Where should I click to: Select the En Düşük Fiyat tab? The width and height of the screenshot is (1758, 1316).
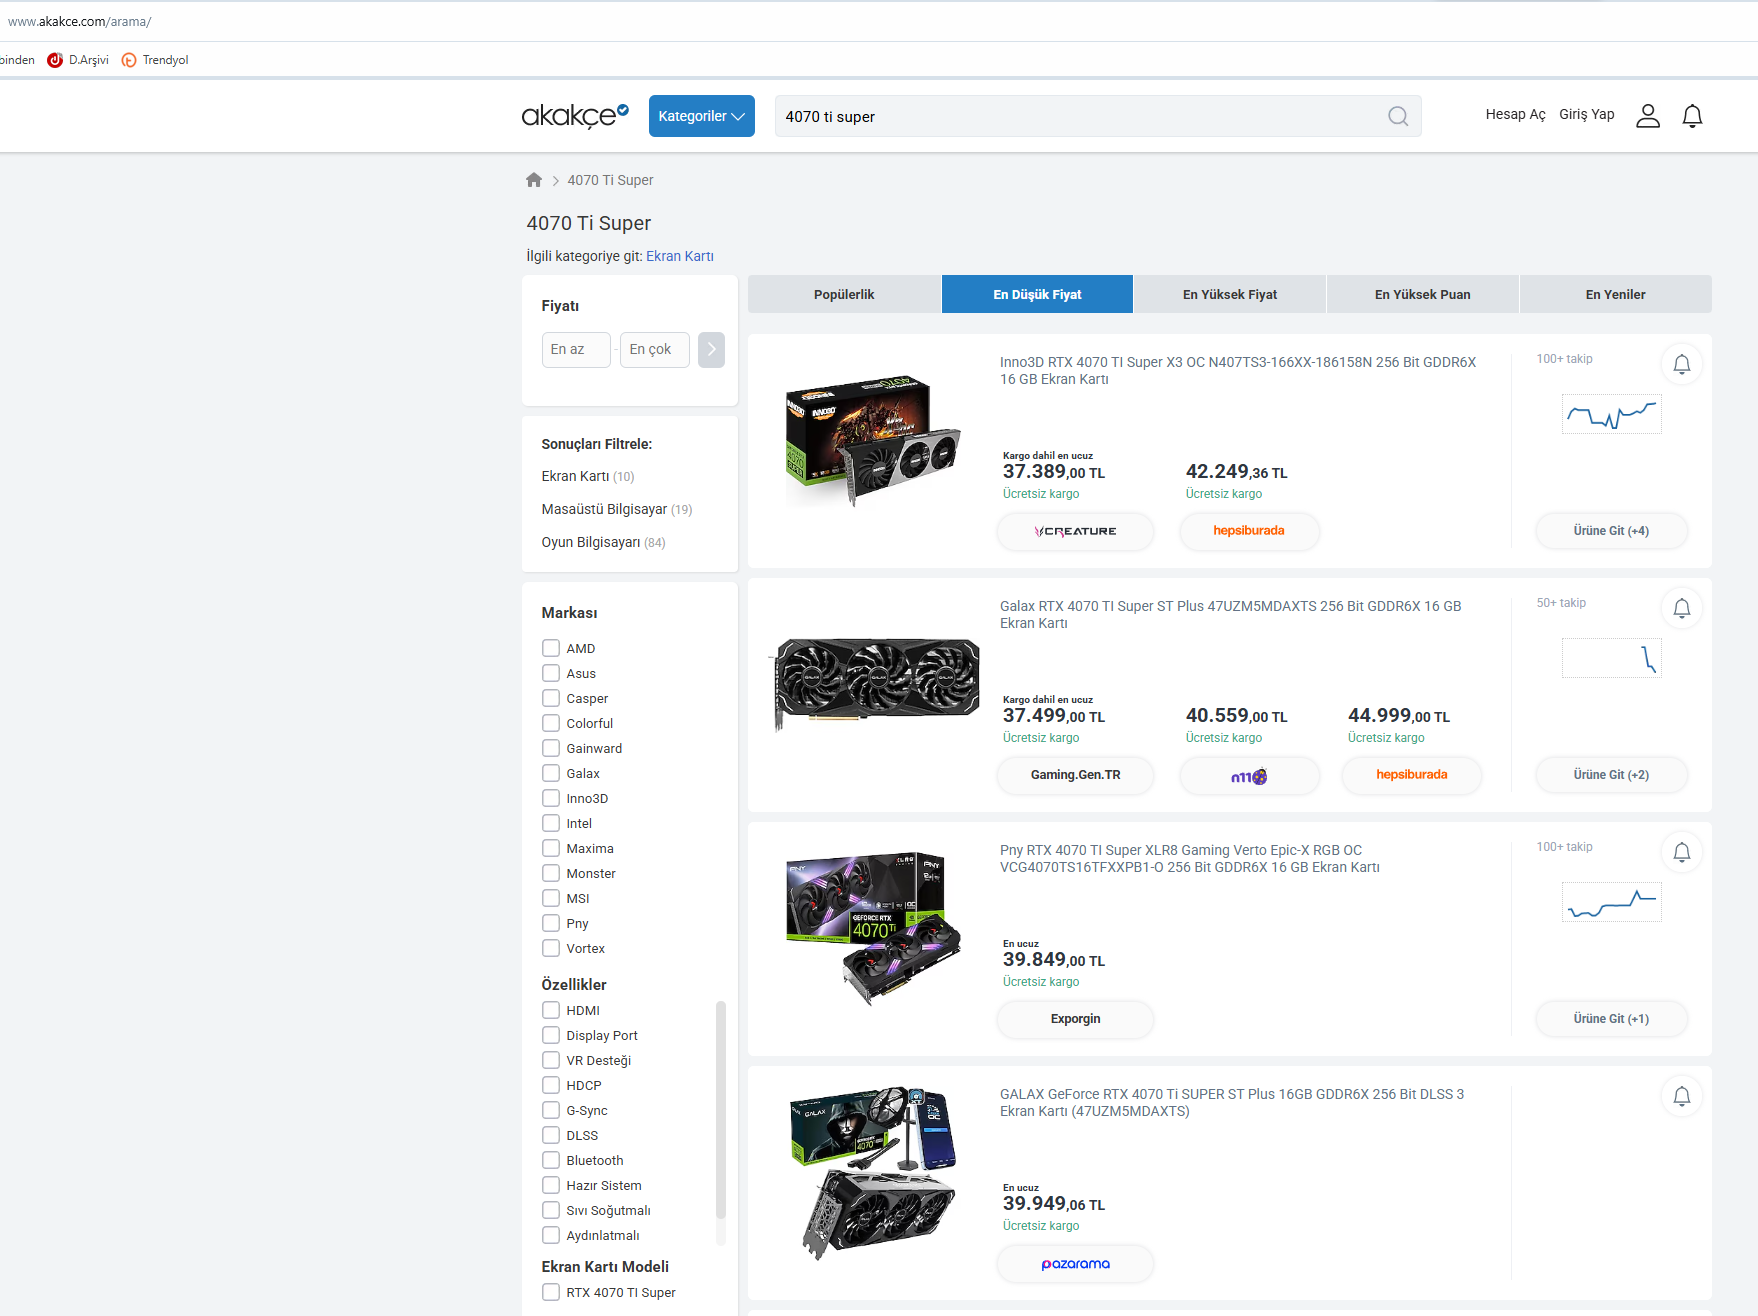1037,294
